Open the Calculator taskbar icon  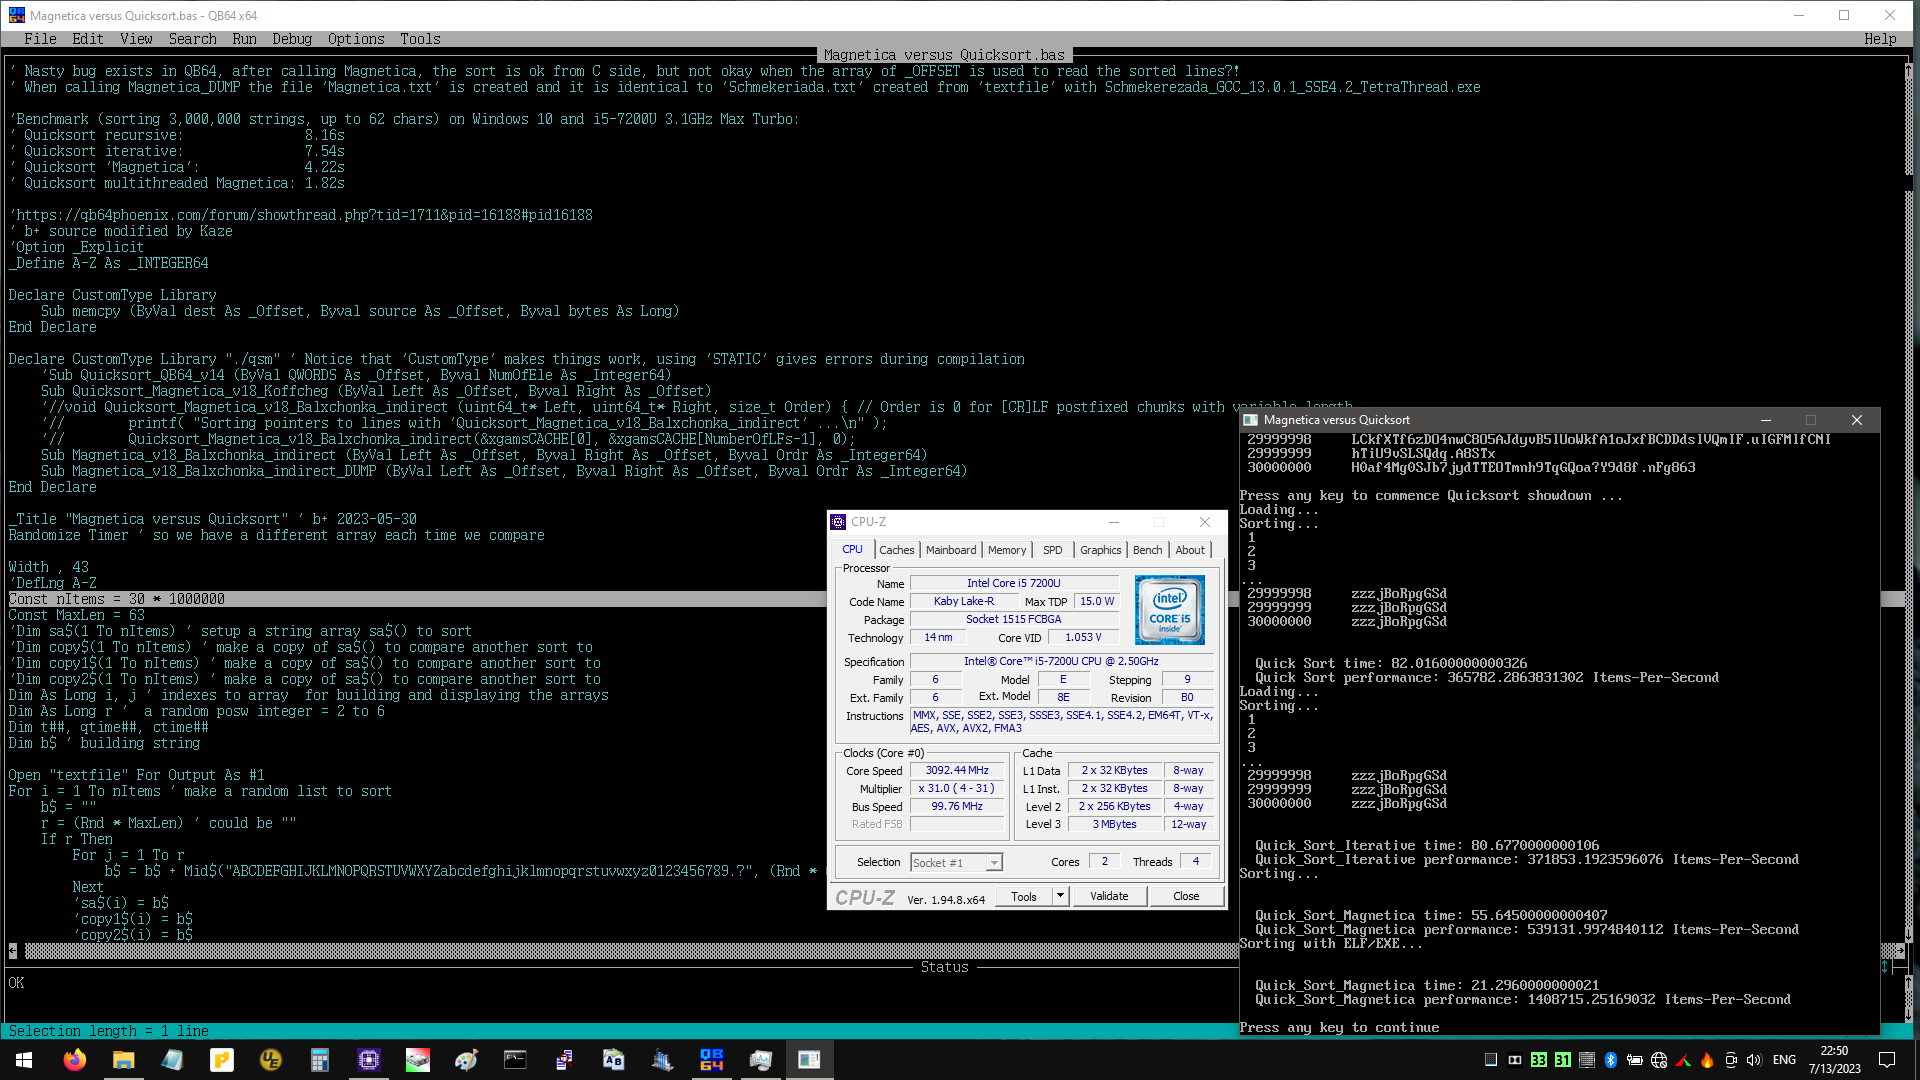pyautogui.click(x=319, y=1060)
